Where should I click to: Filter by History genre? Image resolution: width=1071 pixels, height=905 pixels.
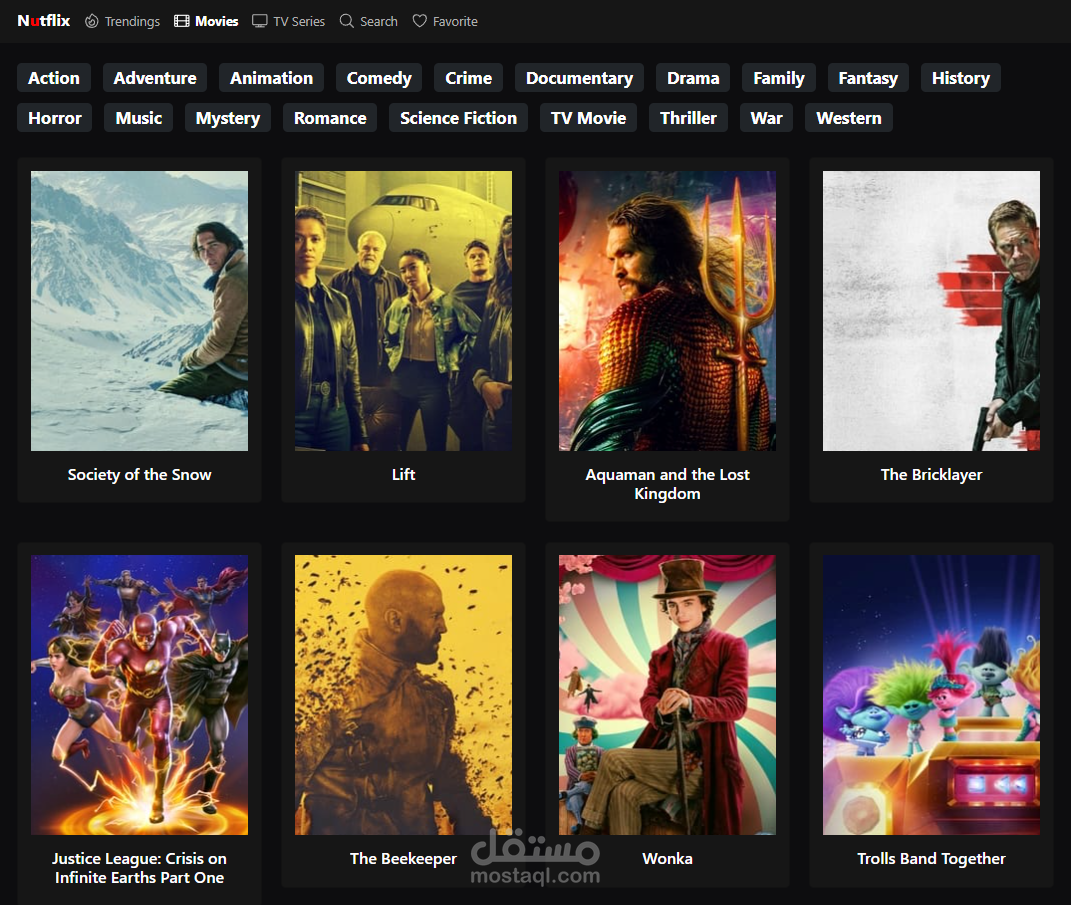click(960, 78)
